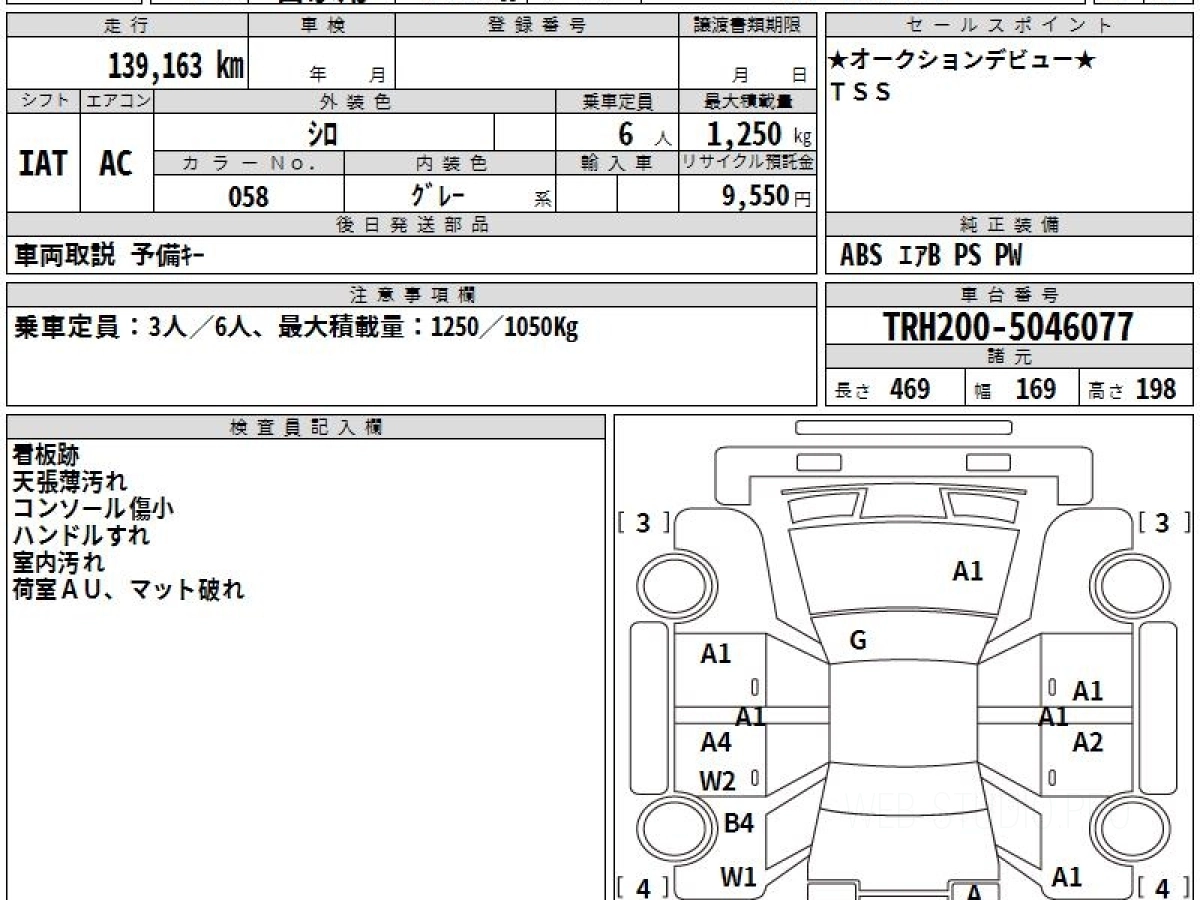Select exterior color value シロ
This screenshot has width=1200, height=900.
(x=322, y=133)
